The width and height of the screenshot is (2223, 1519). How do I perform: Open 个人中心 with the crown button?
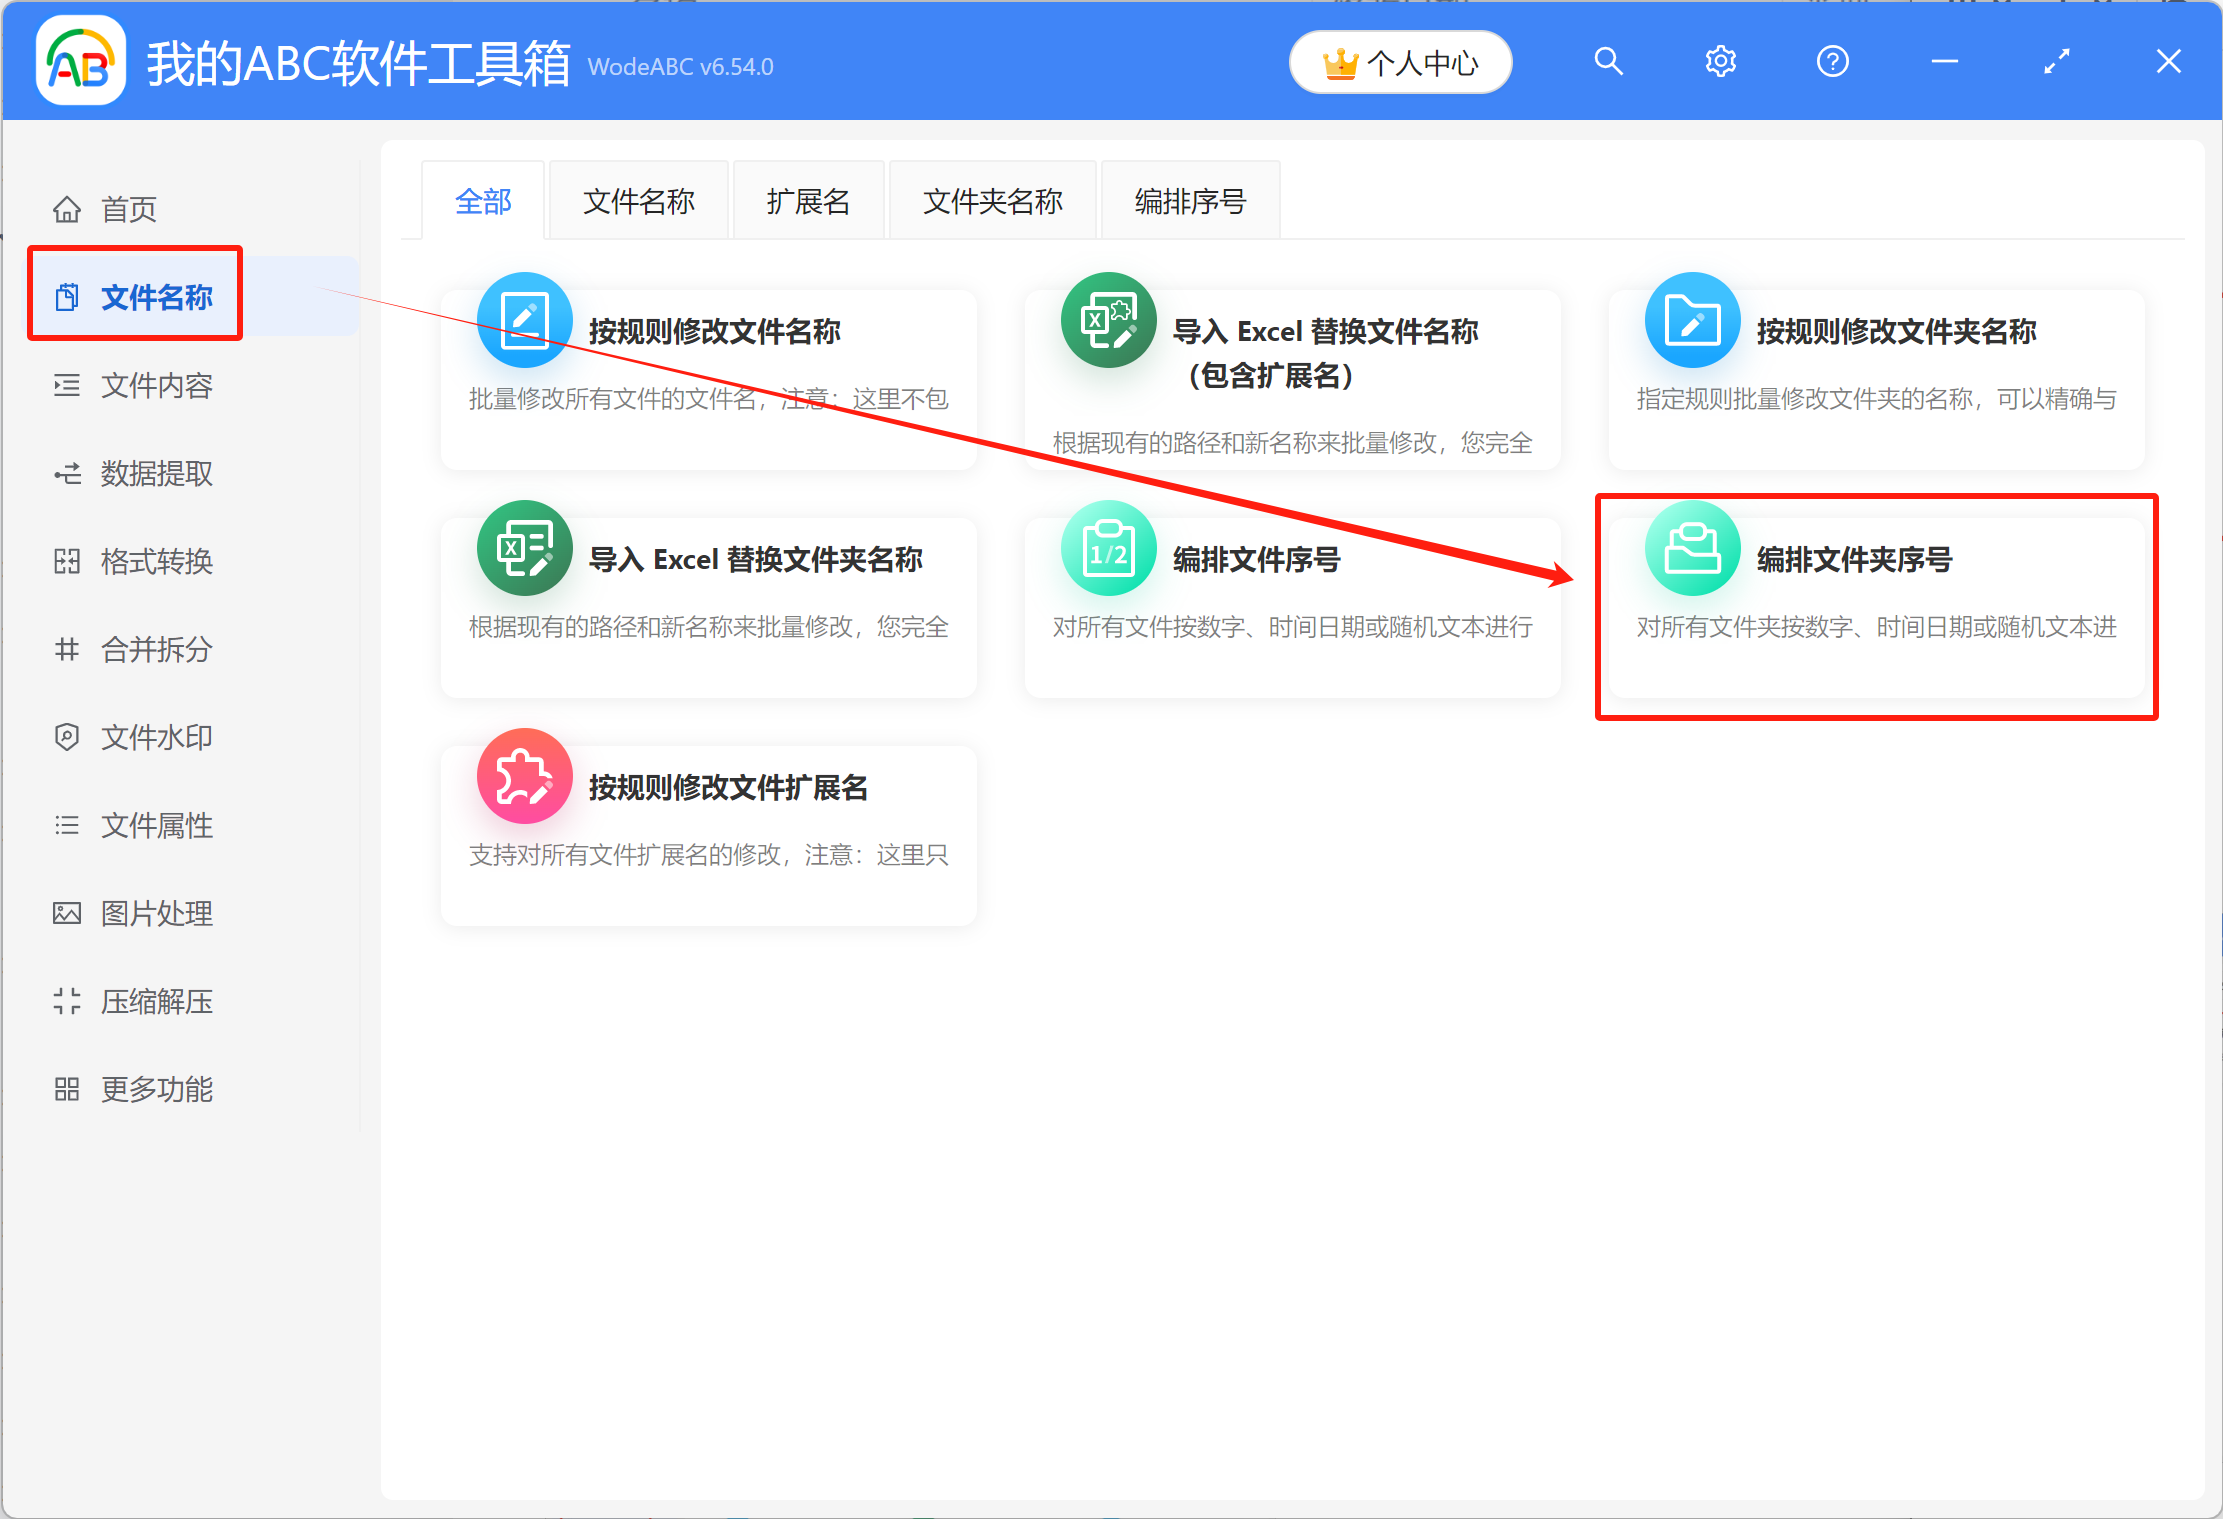(1400, 62)
